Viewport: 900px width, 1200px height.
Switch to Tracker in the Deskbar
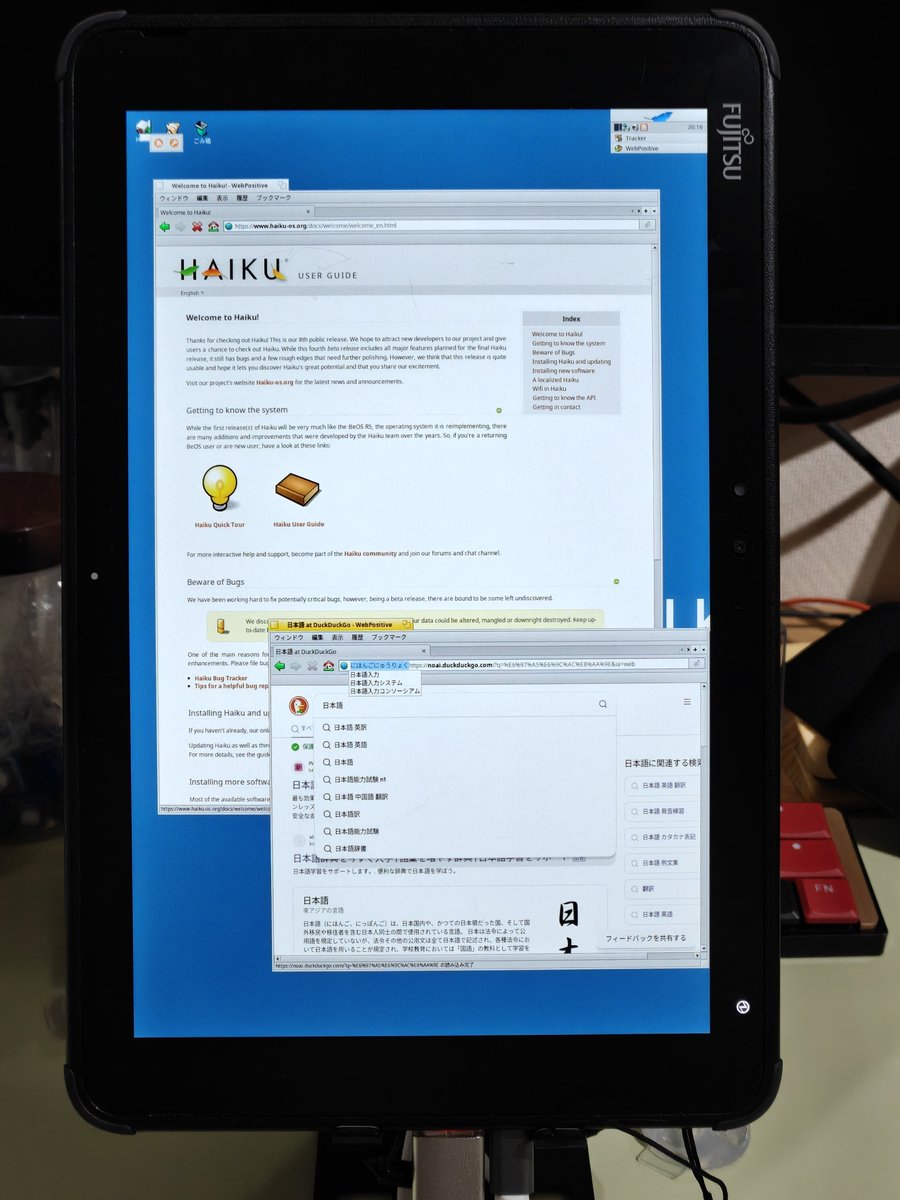pyautogui.click(x=659, y=138)
